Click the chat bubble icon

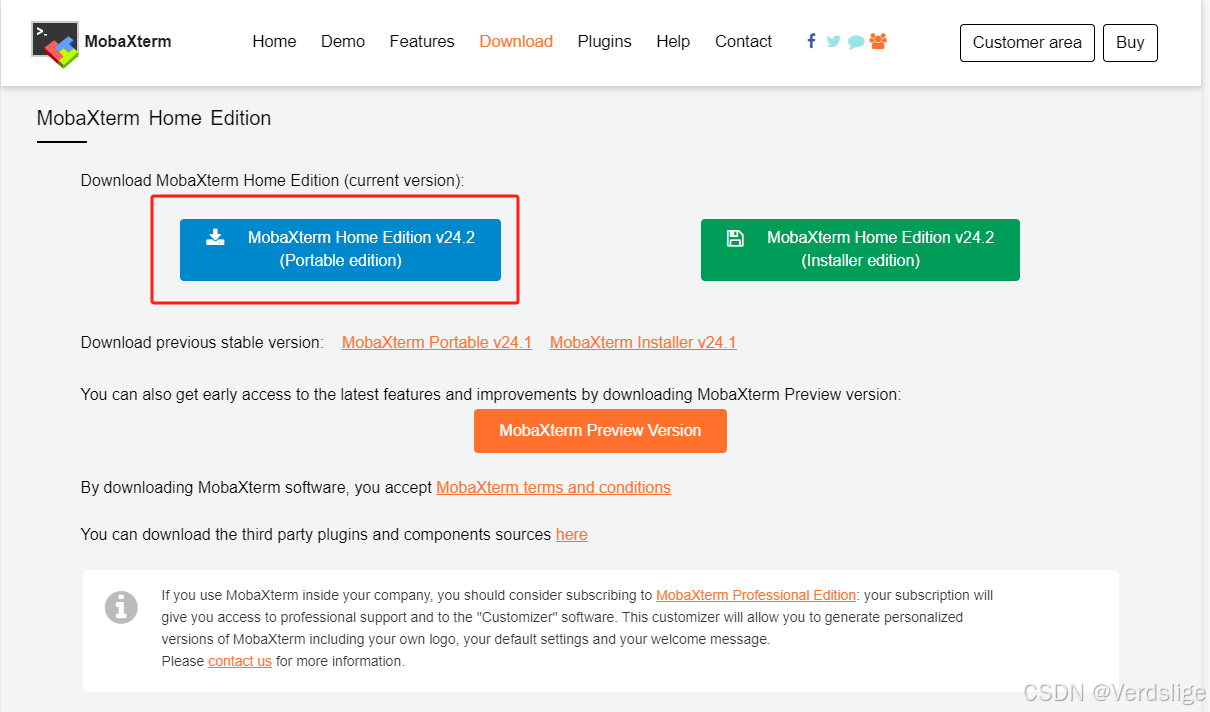[x=856, y=42]
